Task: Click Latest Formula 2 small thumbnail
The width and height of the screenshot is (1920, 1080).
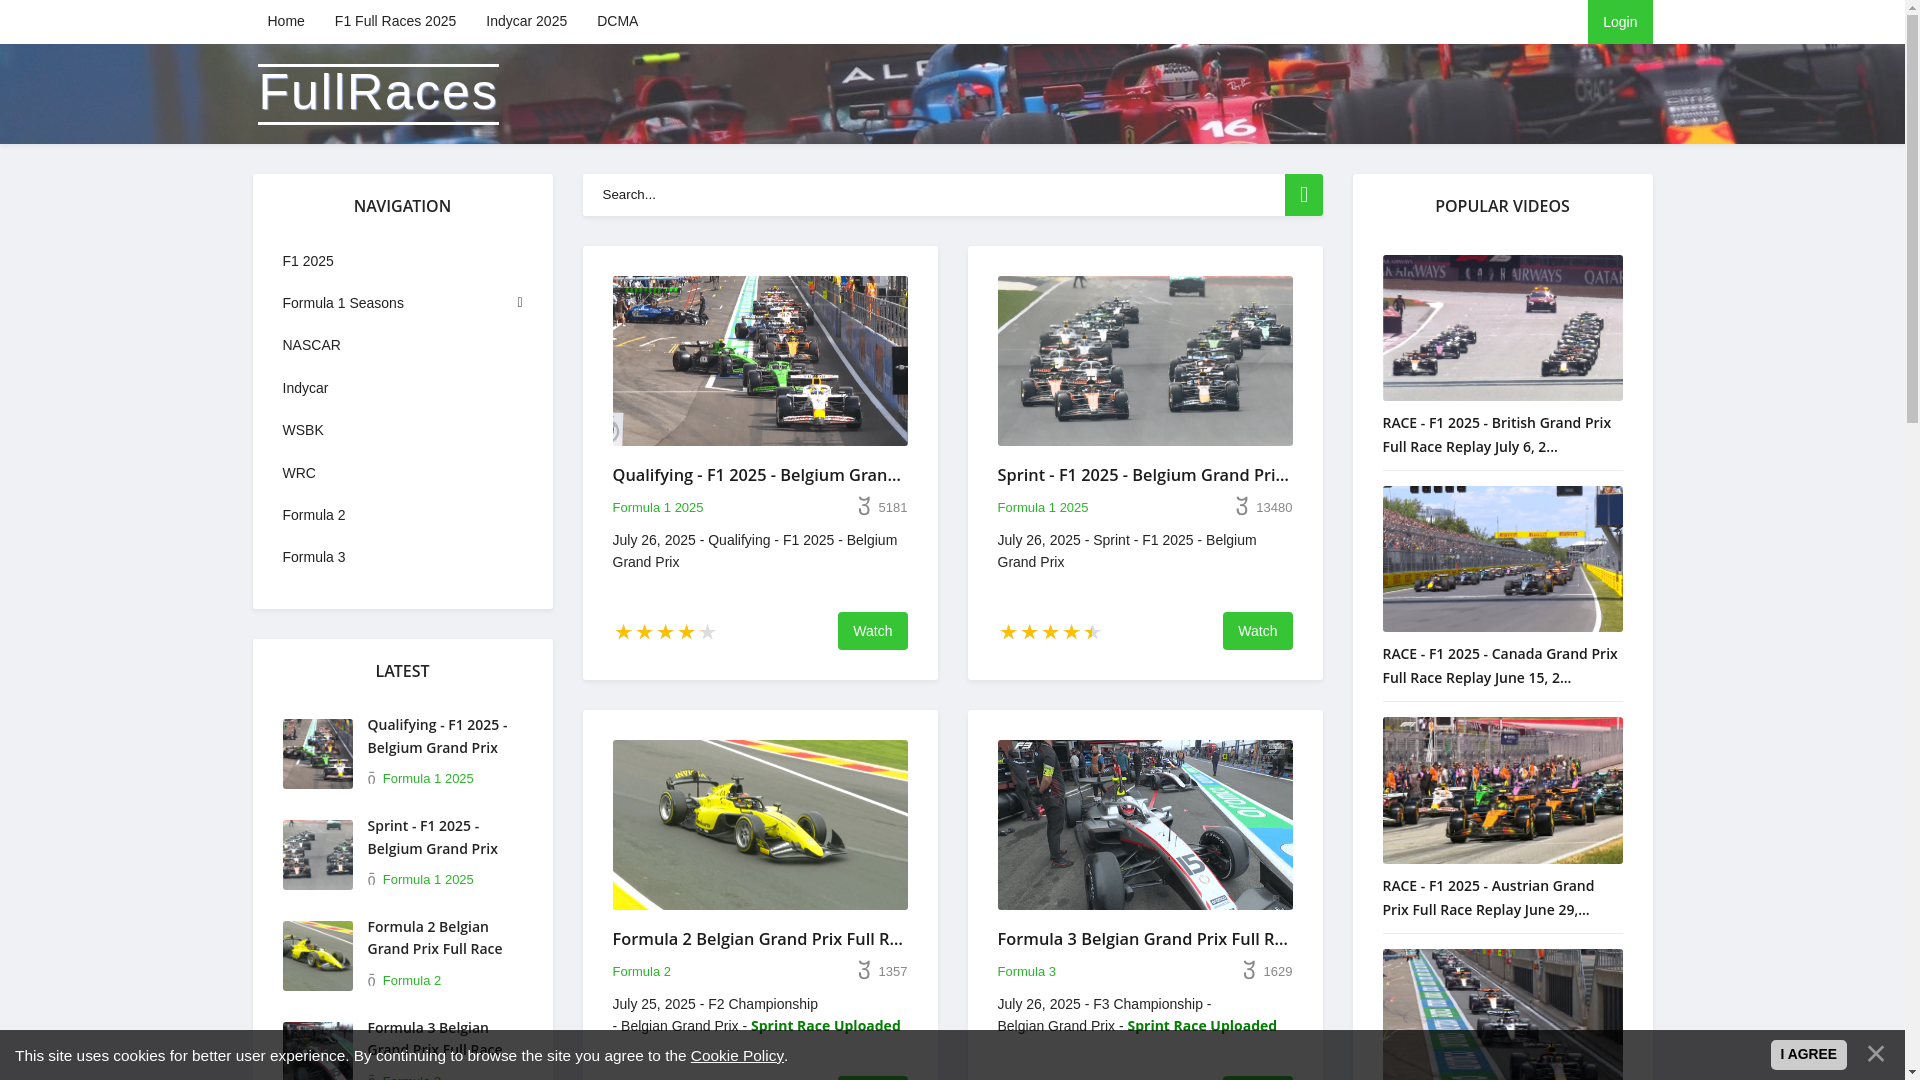Action: pyautogui.click(x=317, y=956)
